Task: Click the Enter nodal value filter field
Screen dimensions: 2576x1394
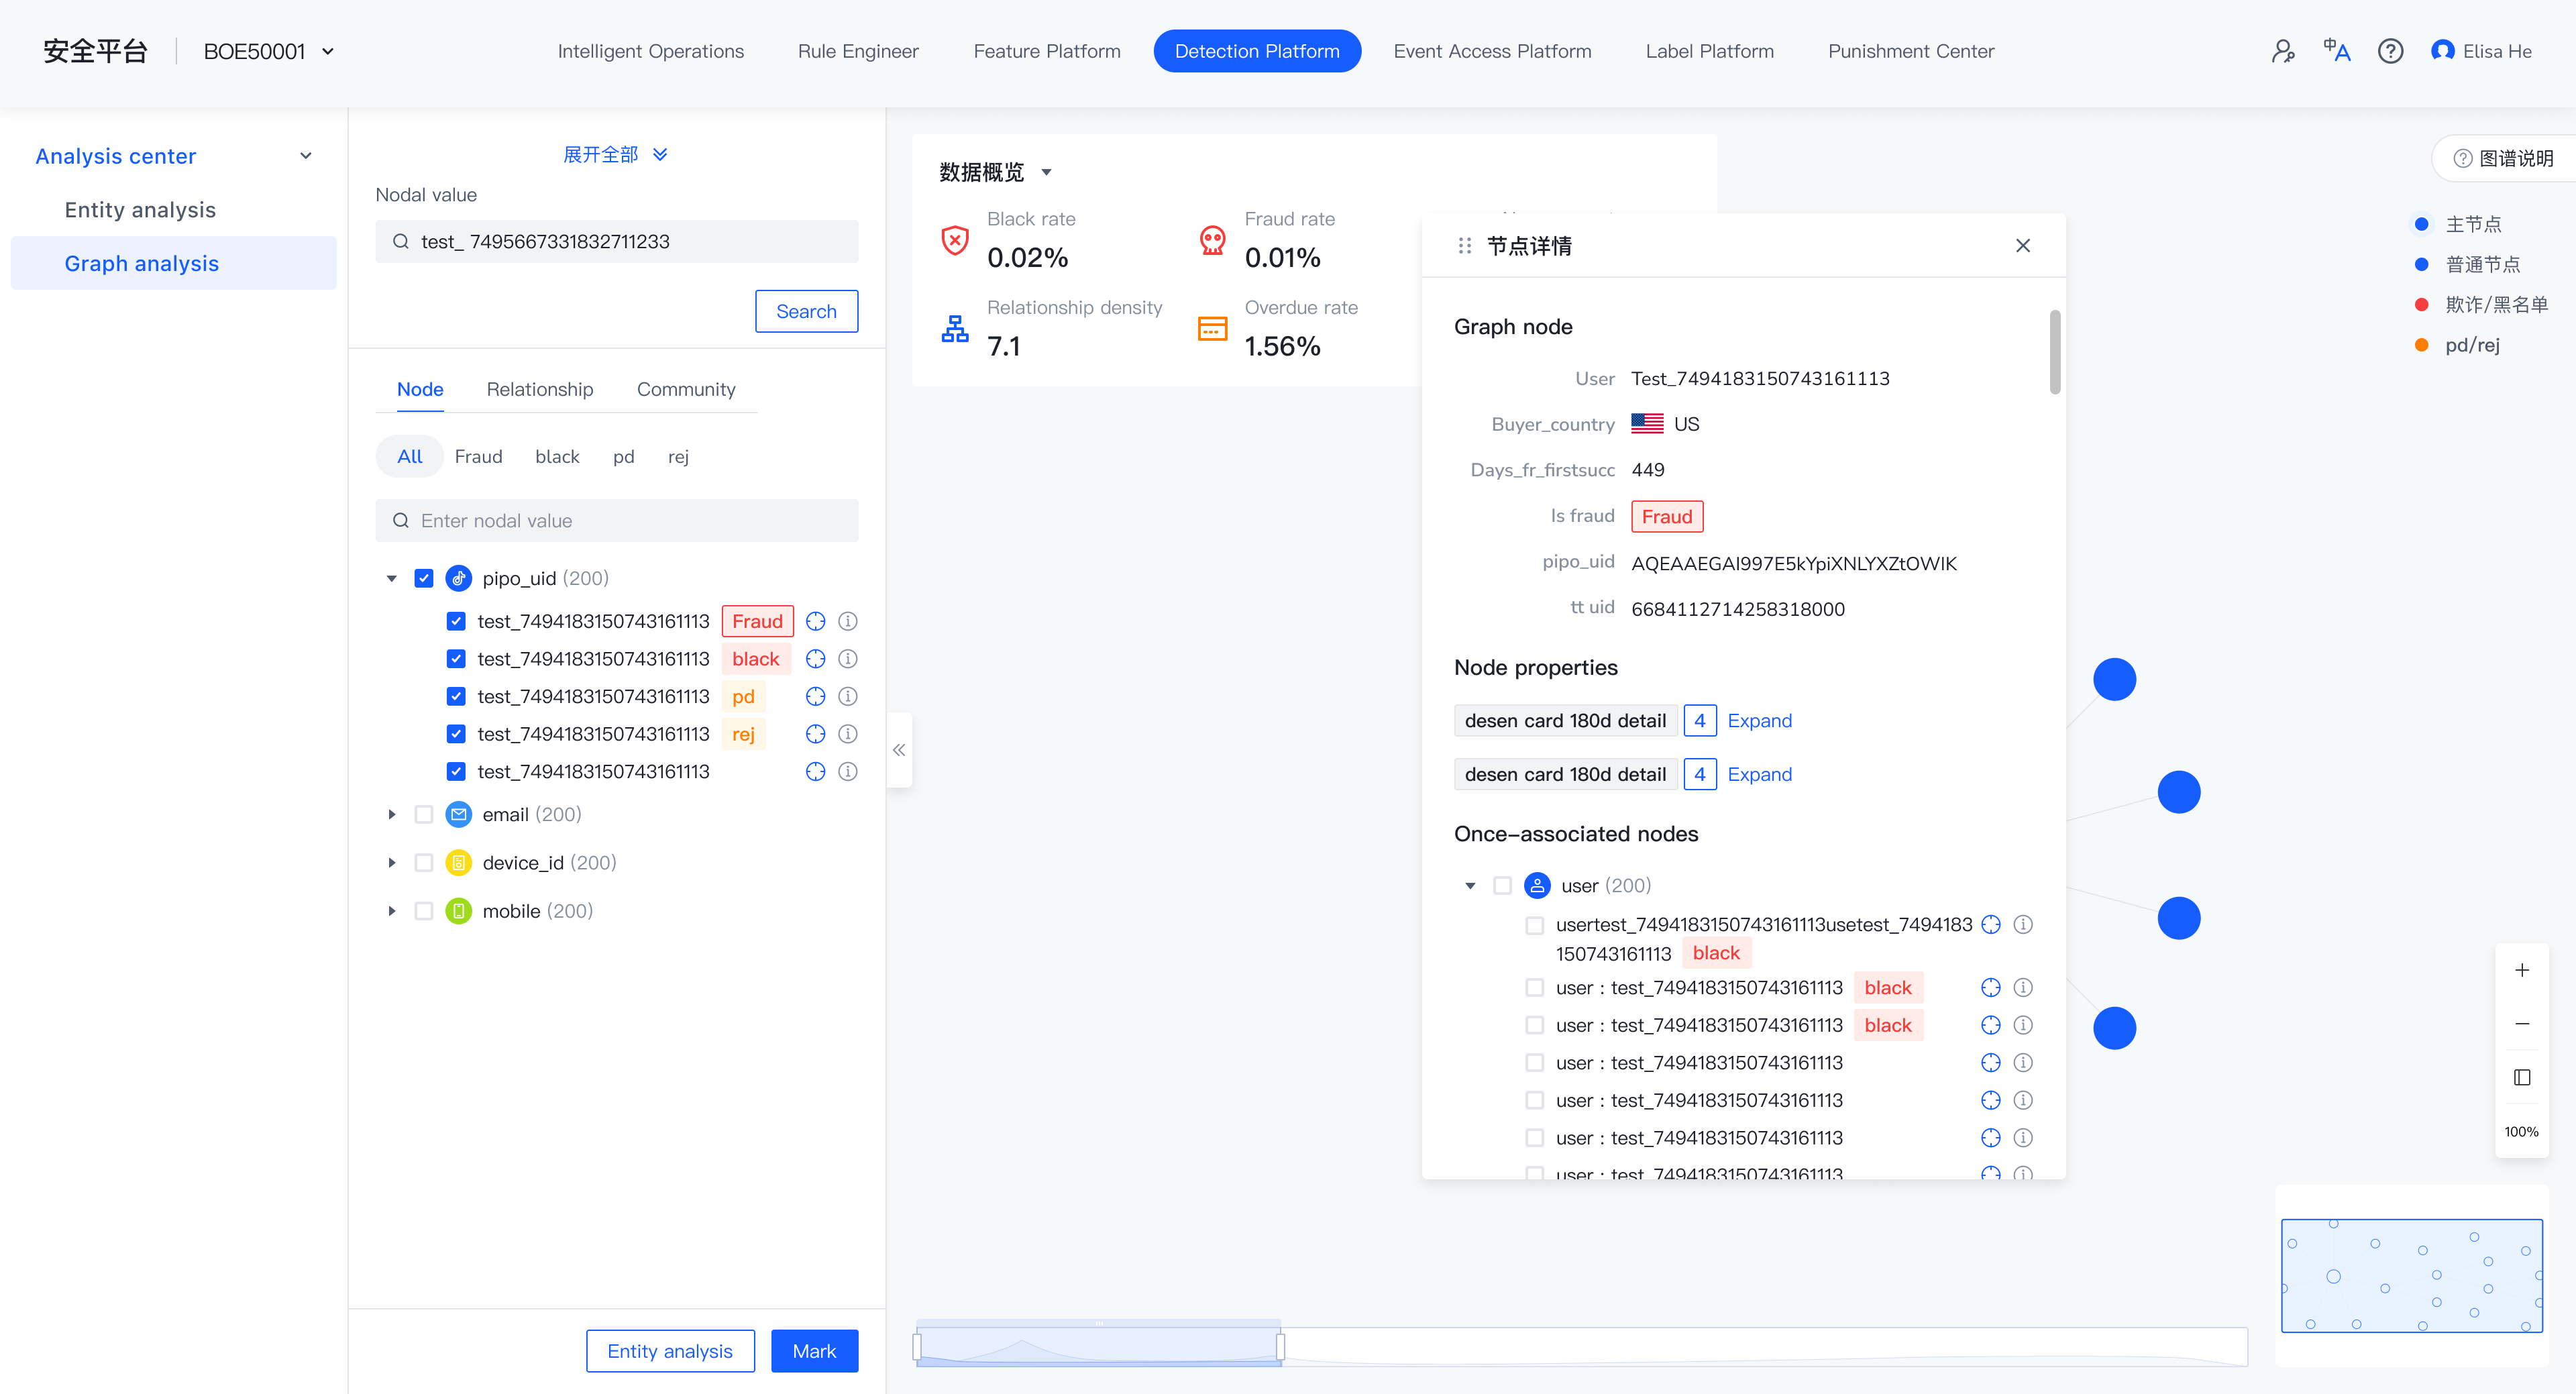Action: coord(617,521)
